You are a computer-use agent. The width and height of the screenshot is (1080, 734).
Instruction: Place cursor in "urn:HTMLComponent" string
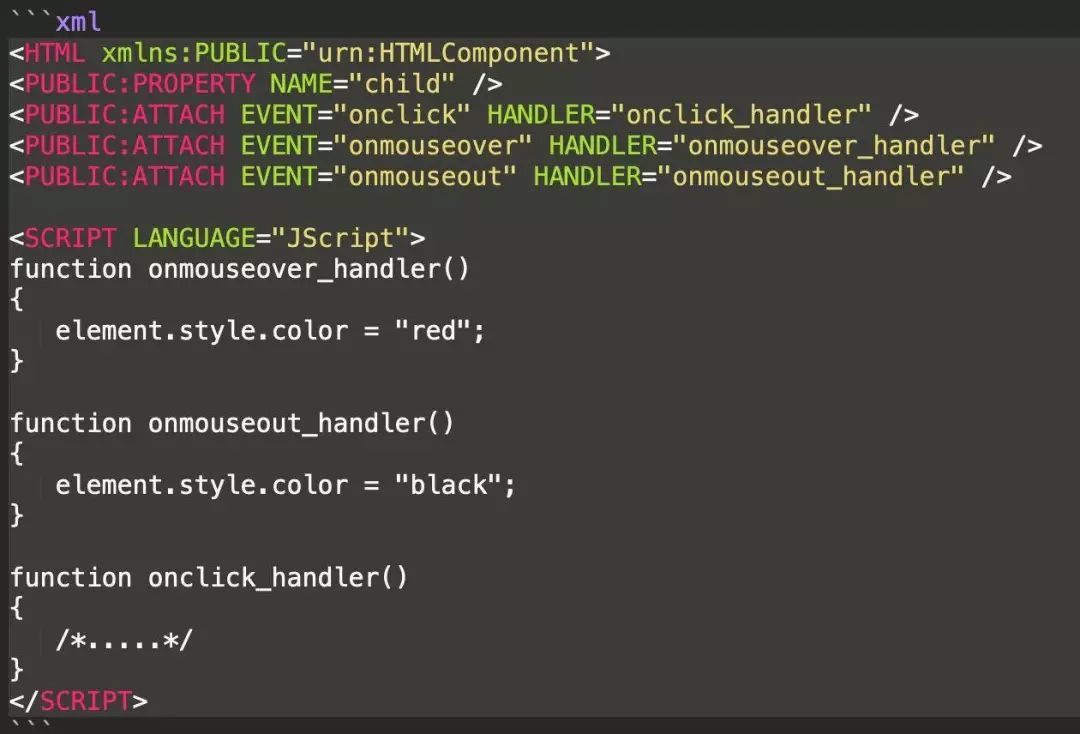pos(449,53)
